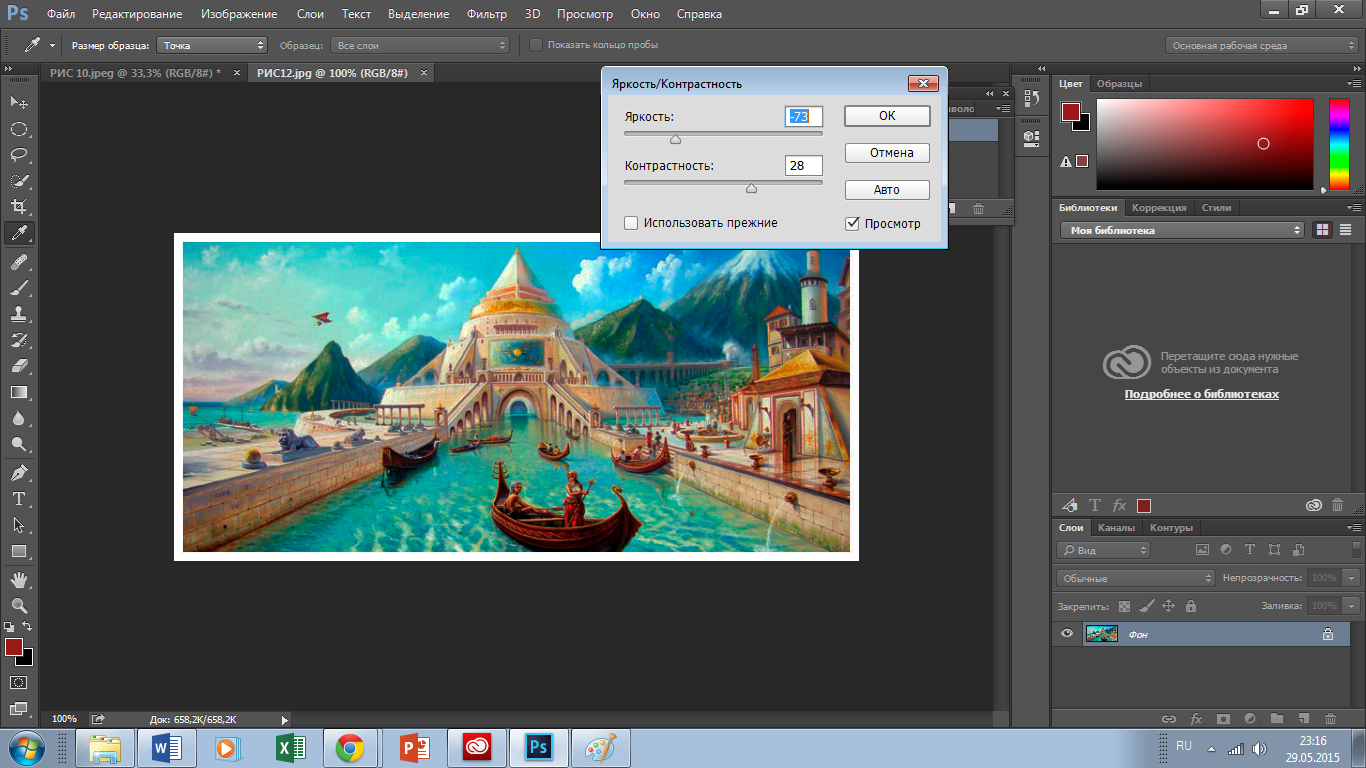The height and width of the screenshot is (768, 1366).
Task: Switch to the 'Каналы' tab
Action: pos(1116,527)
